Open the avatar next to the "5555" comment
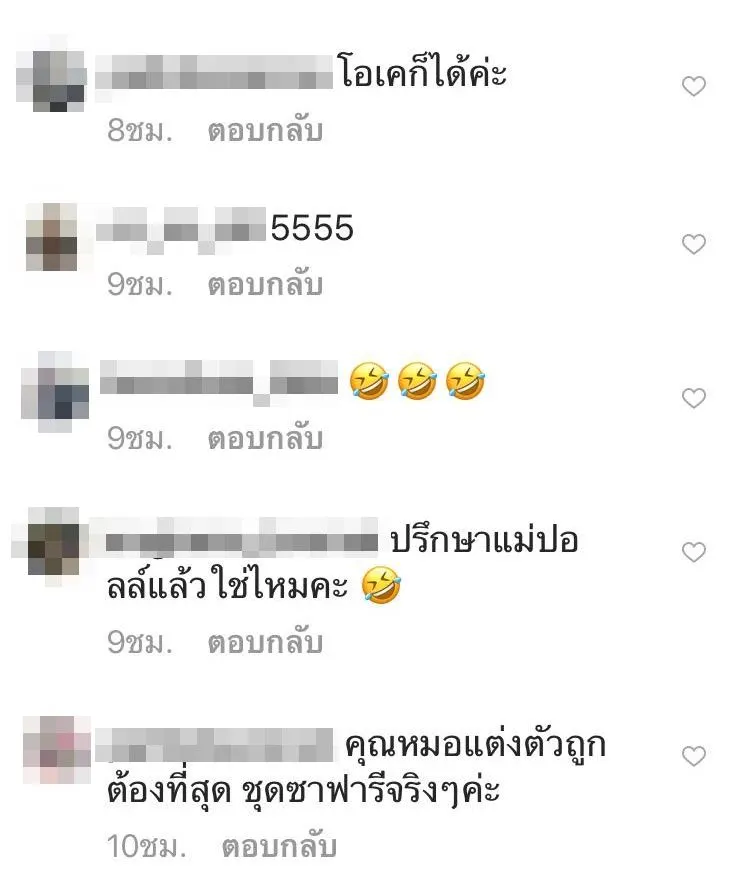The height and width of the screenshot is (874, 750). [x=52, y=237]
